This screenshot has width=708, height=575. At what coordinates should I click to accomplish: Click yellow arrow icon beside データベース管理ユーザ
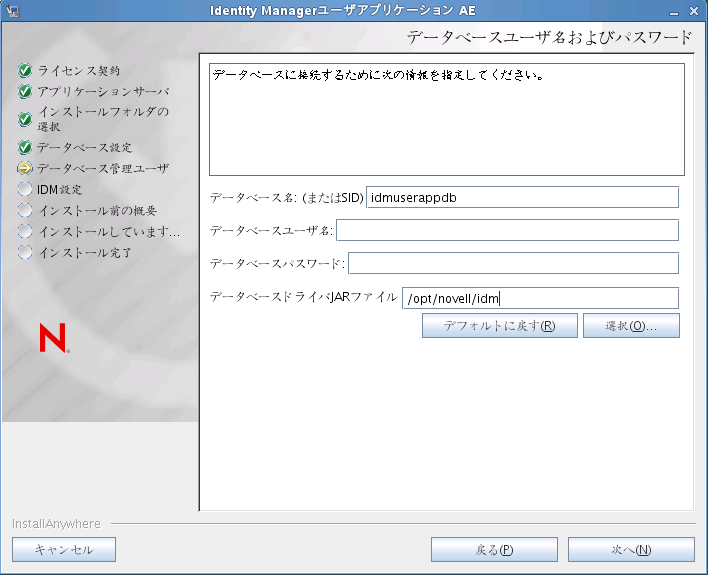[25, 168]
